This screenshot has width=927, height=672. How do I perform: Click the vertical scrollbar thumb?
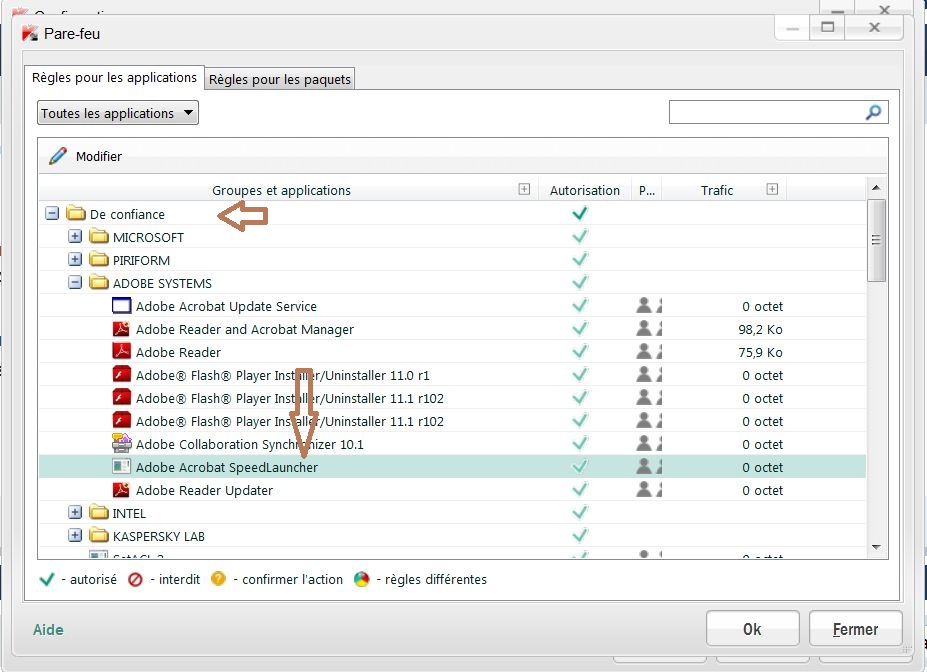tap(876, 240)
